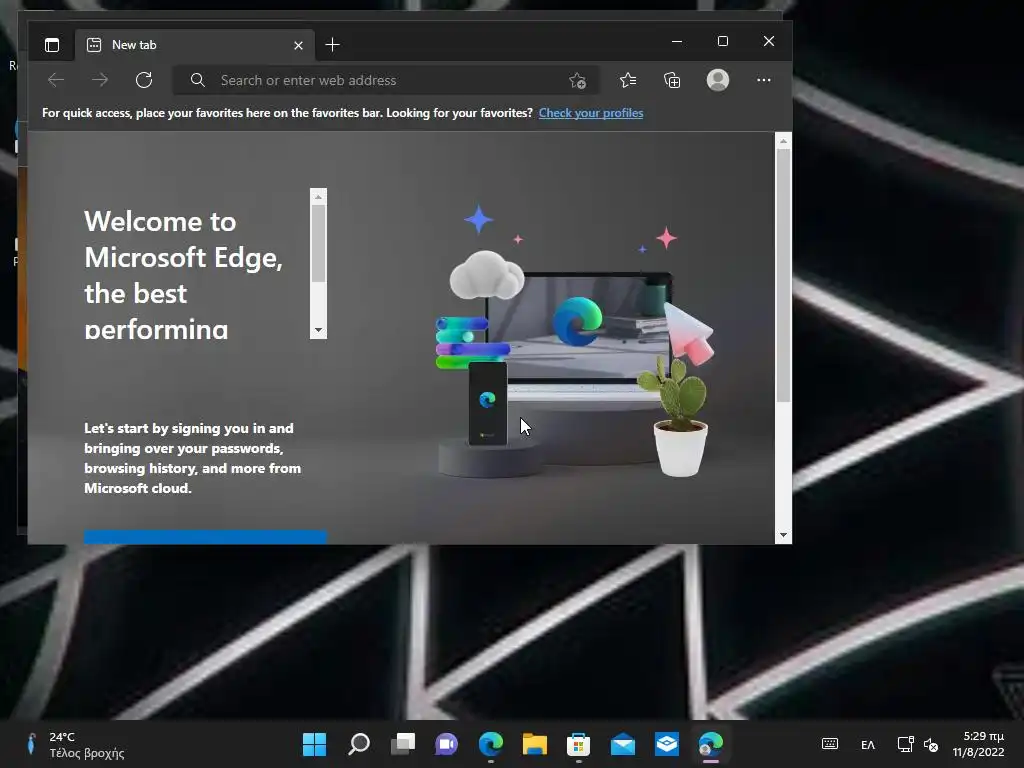Open the Chat icon on taskbar
The height and width of the screenshot is (768, 1024).
click(x=447, y=744)
